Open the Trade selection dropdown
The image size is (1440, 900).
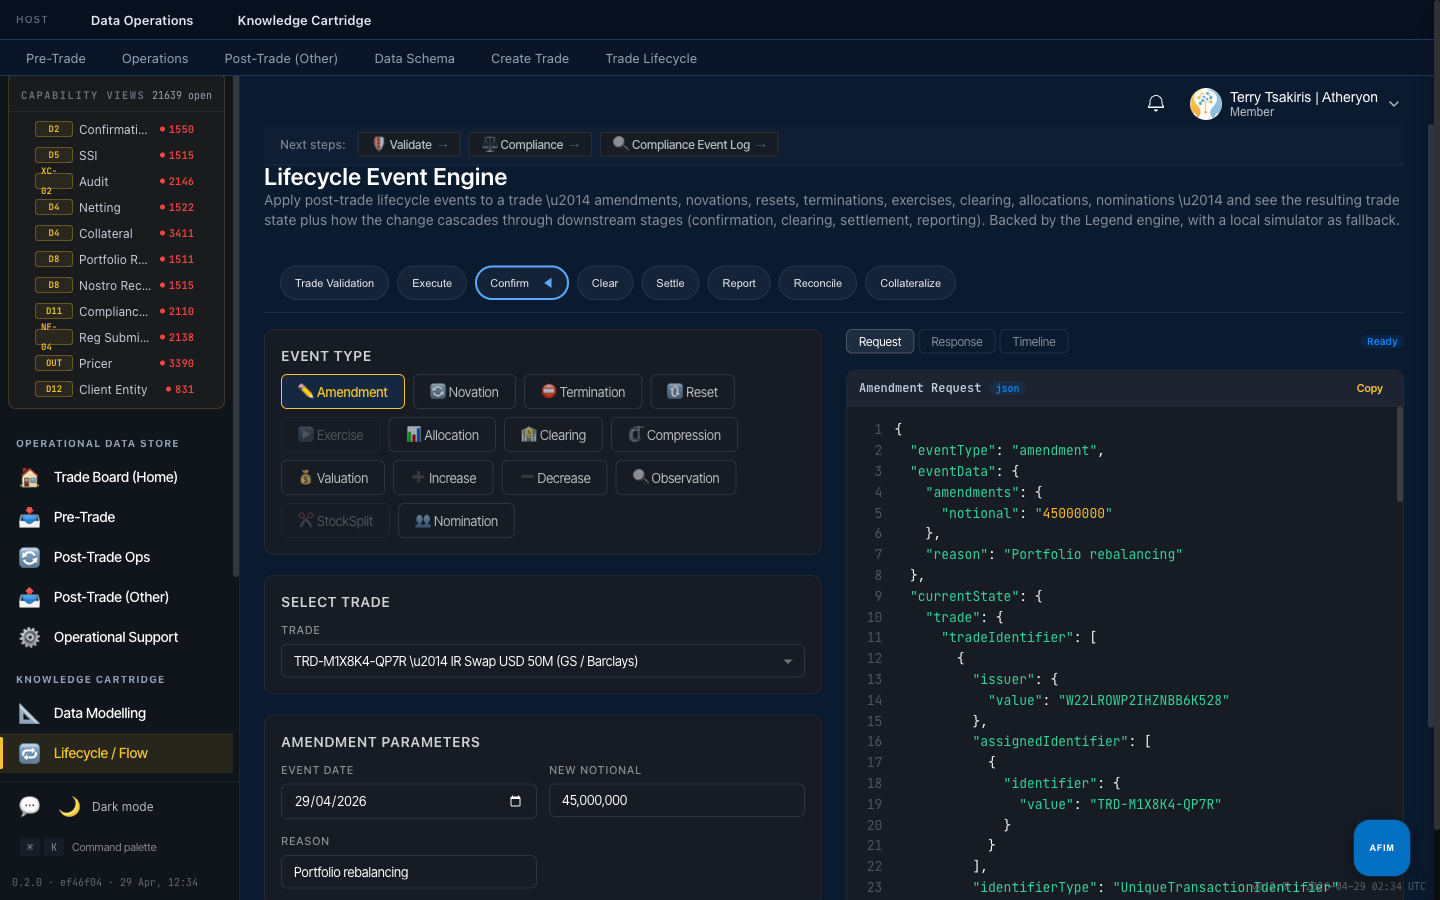coord(543,661)
